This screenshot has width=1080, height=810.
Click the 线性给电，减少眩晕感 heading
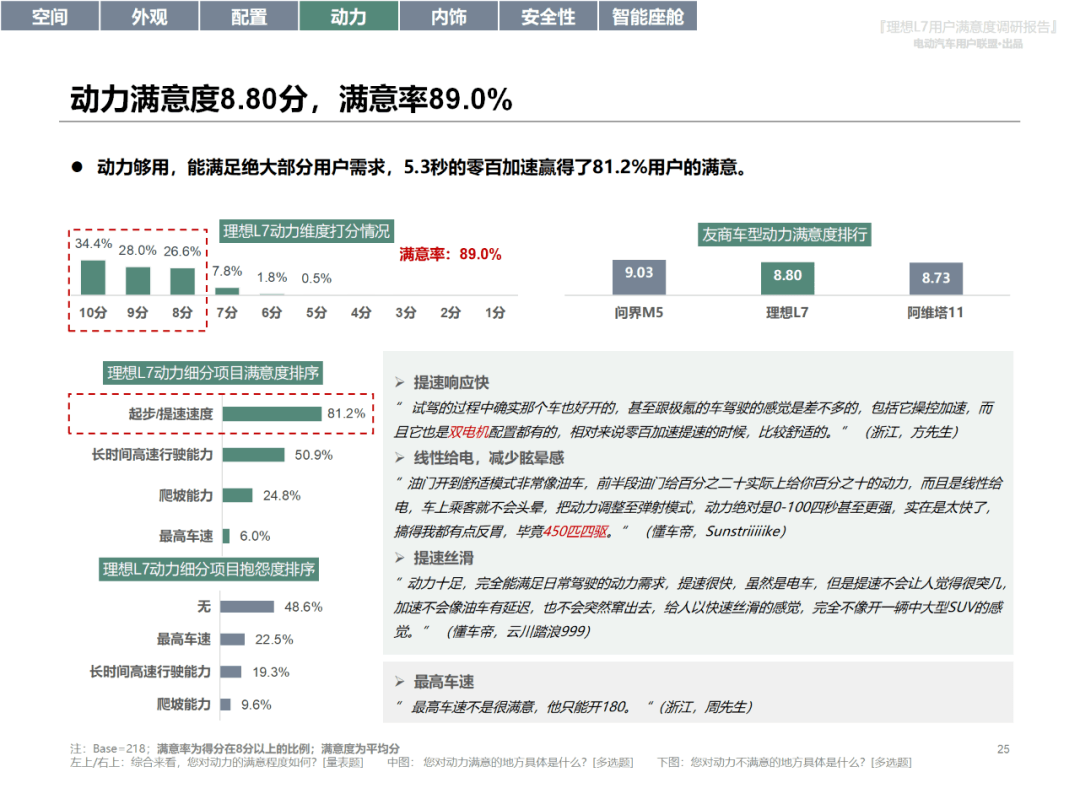489,458
